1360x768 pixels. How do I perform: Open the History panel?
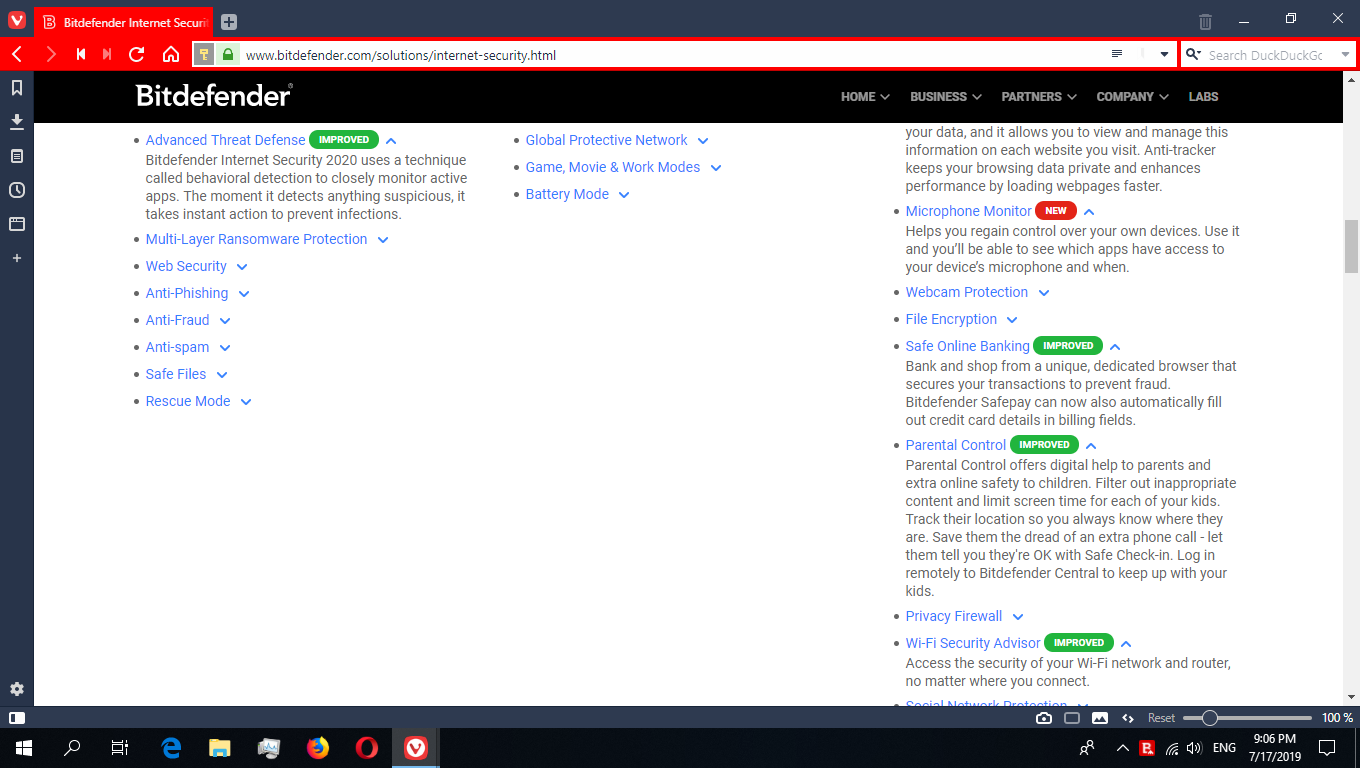click(17, 190)
